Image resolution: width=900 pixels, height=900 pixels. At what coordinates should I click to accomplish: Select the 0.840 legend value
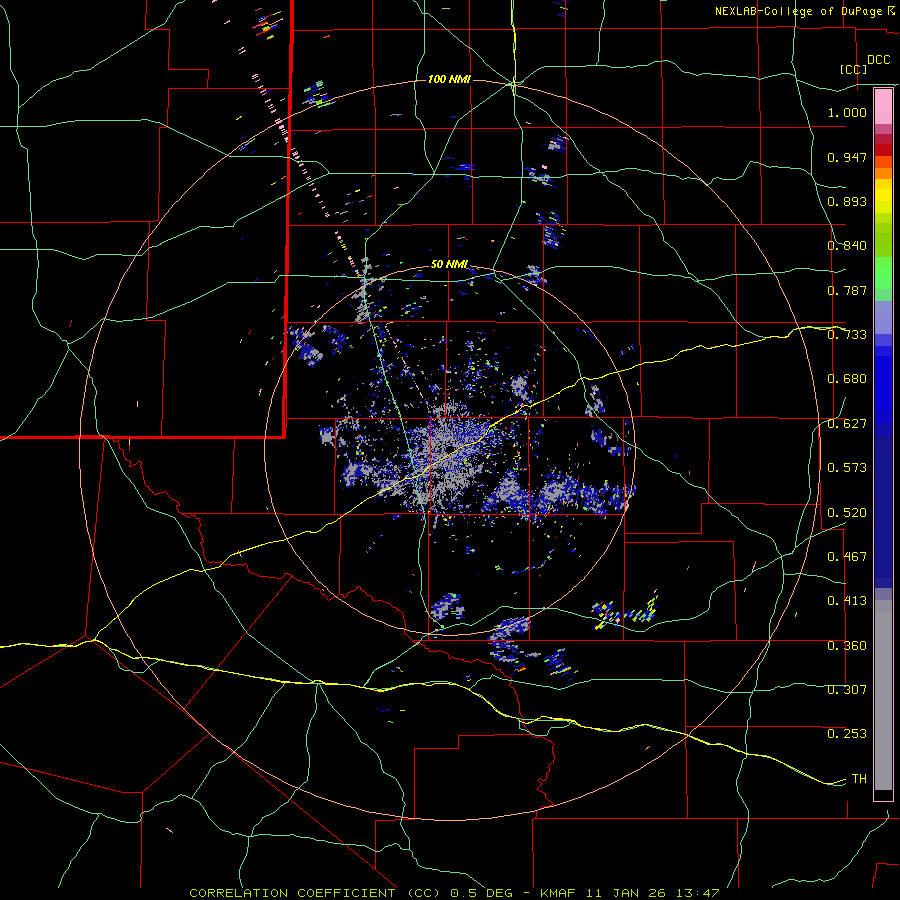pyautogui.click(x=847, y=246)
